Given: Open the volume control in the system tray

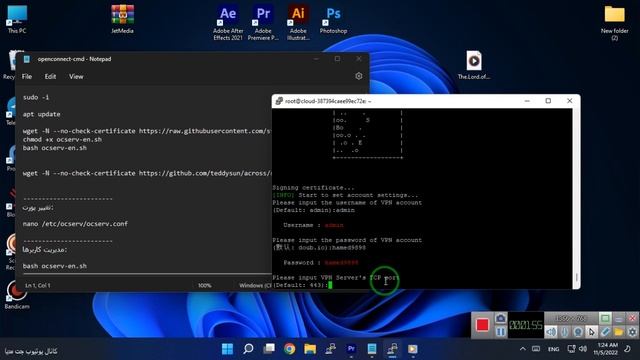Looking at the screenshot, I should tap(583, 349).
